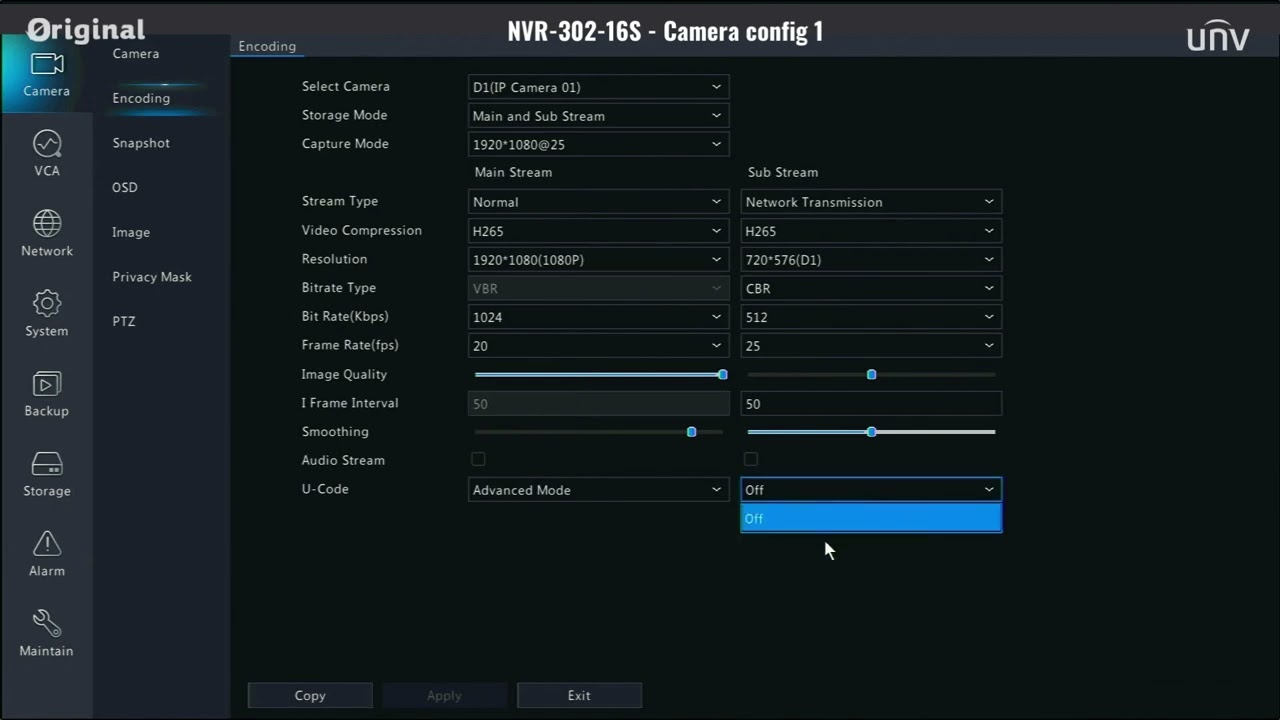The height and width of the screenshot is (720, 1280).
Task: Click Sub Stream I Frame Interval field
Action: [x=871, y=404]
